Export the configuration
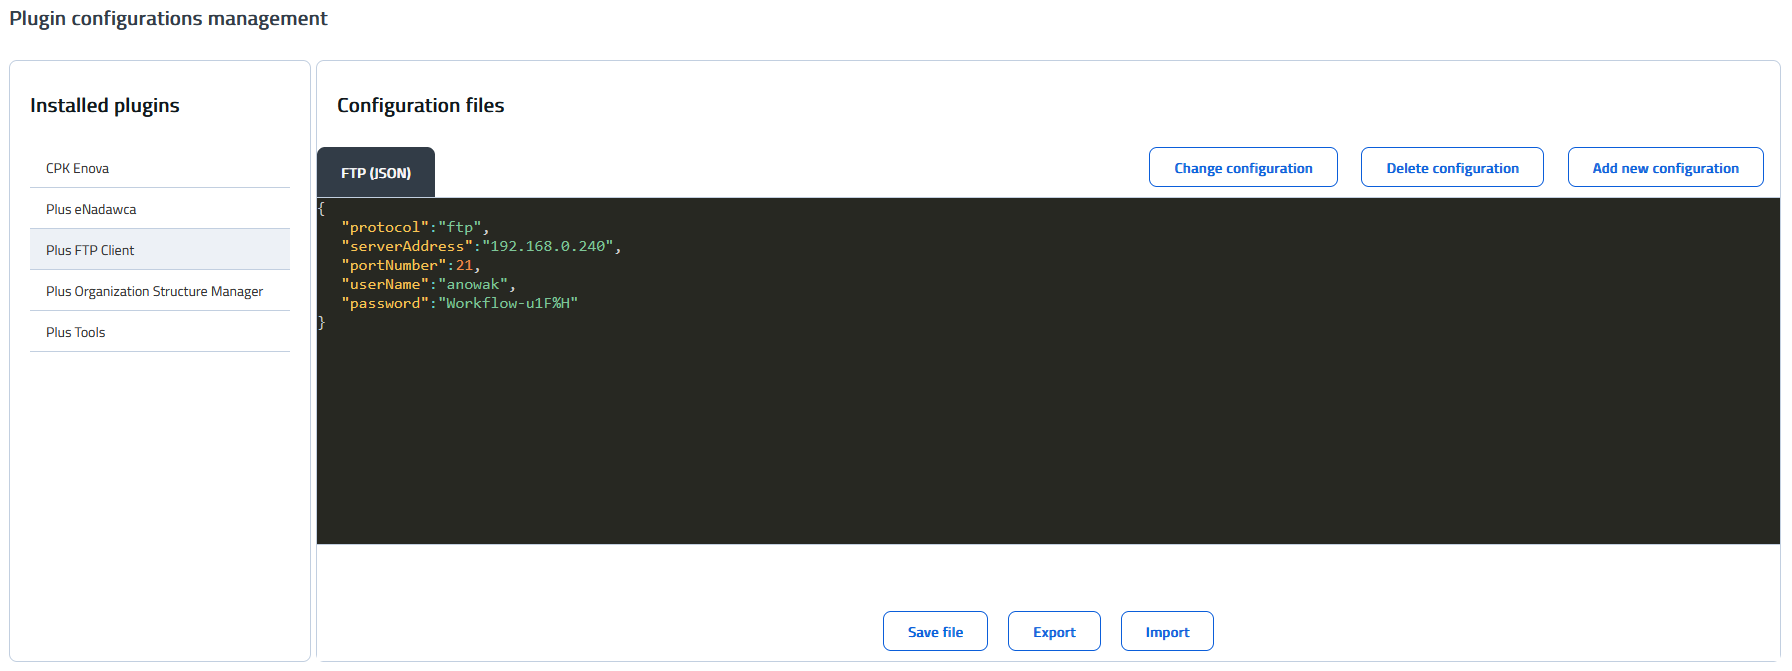Screen dimensions: 1792x671 tap(1054, 632)
